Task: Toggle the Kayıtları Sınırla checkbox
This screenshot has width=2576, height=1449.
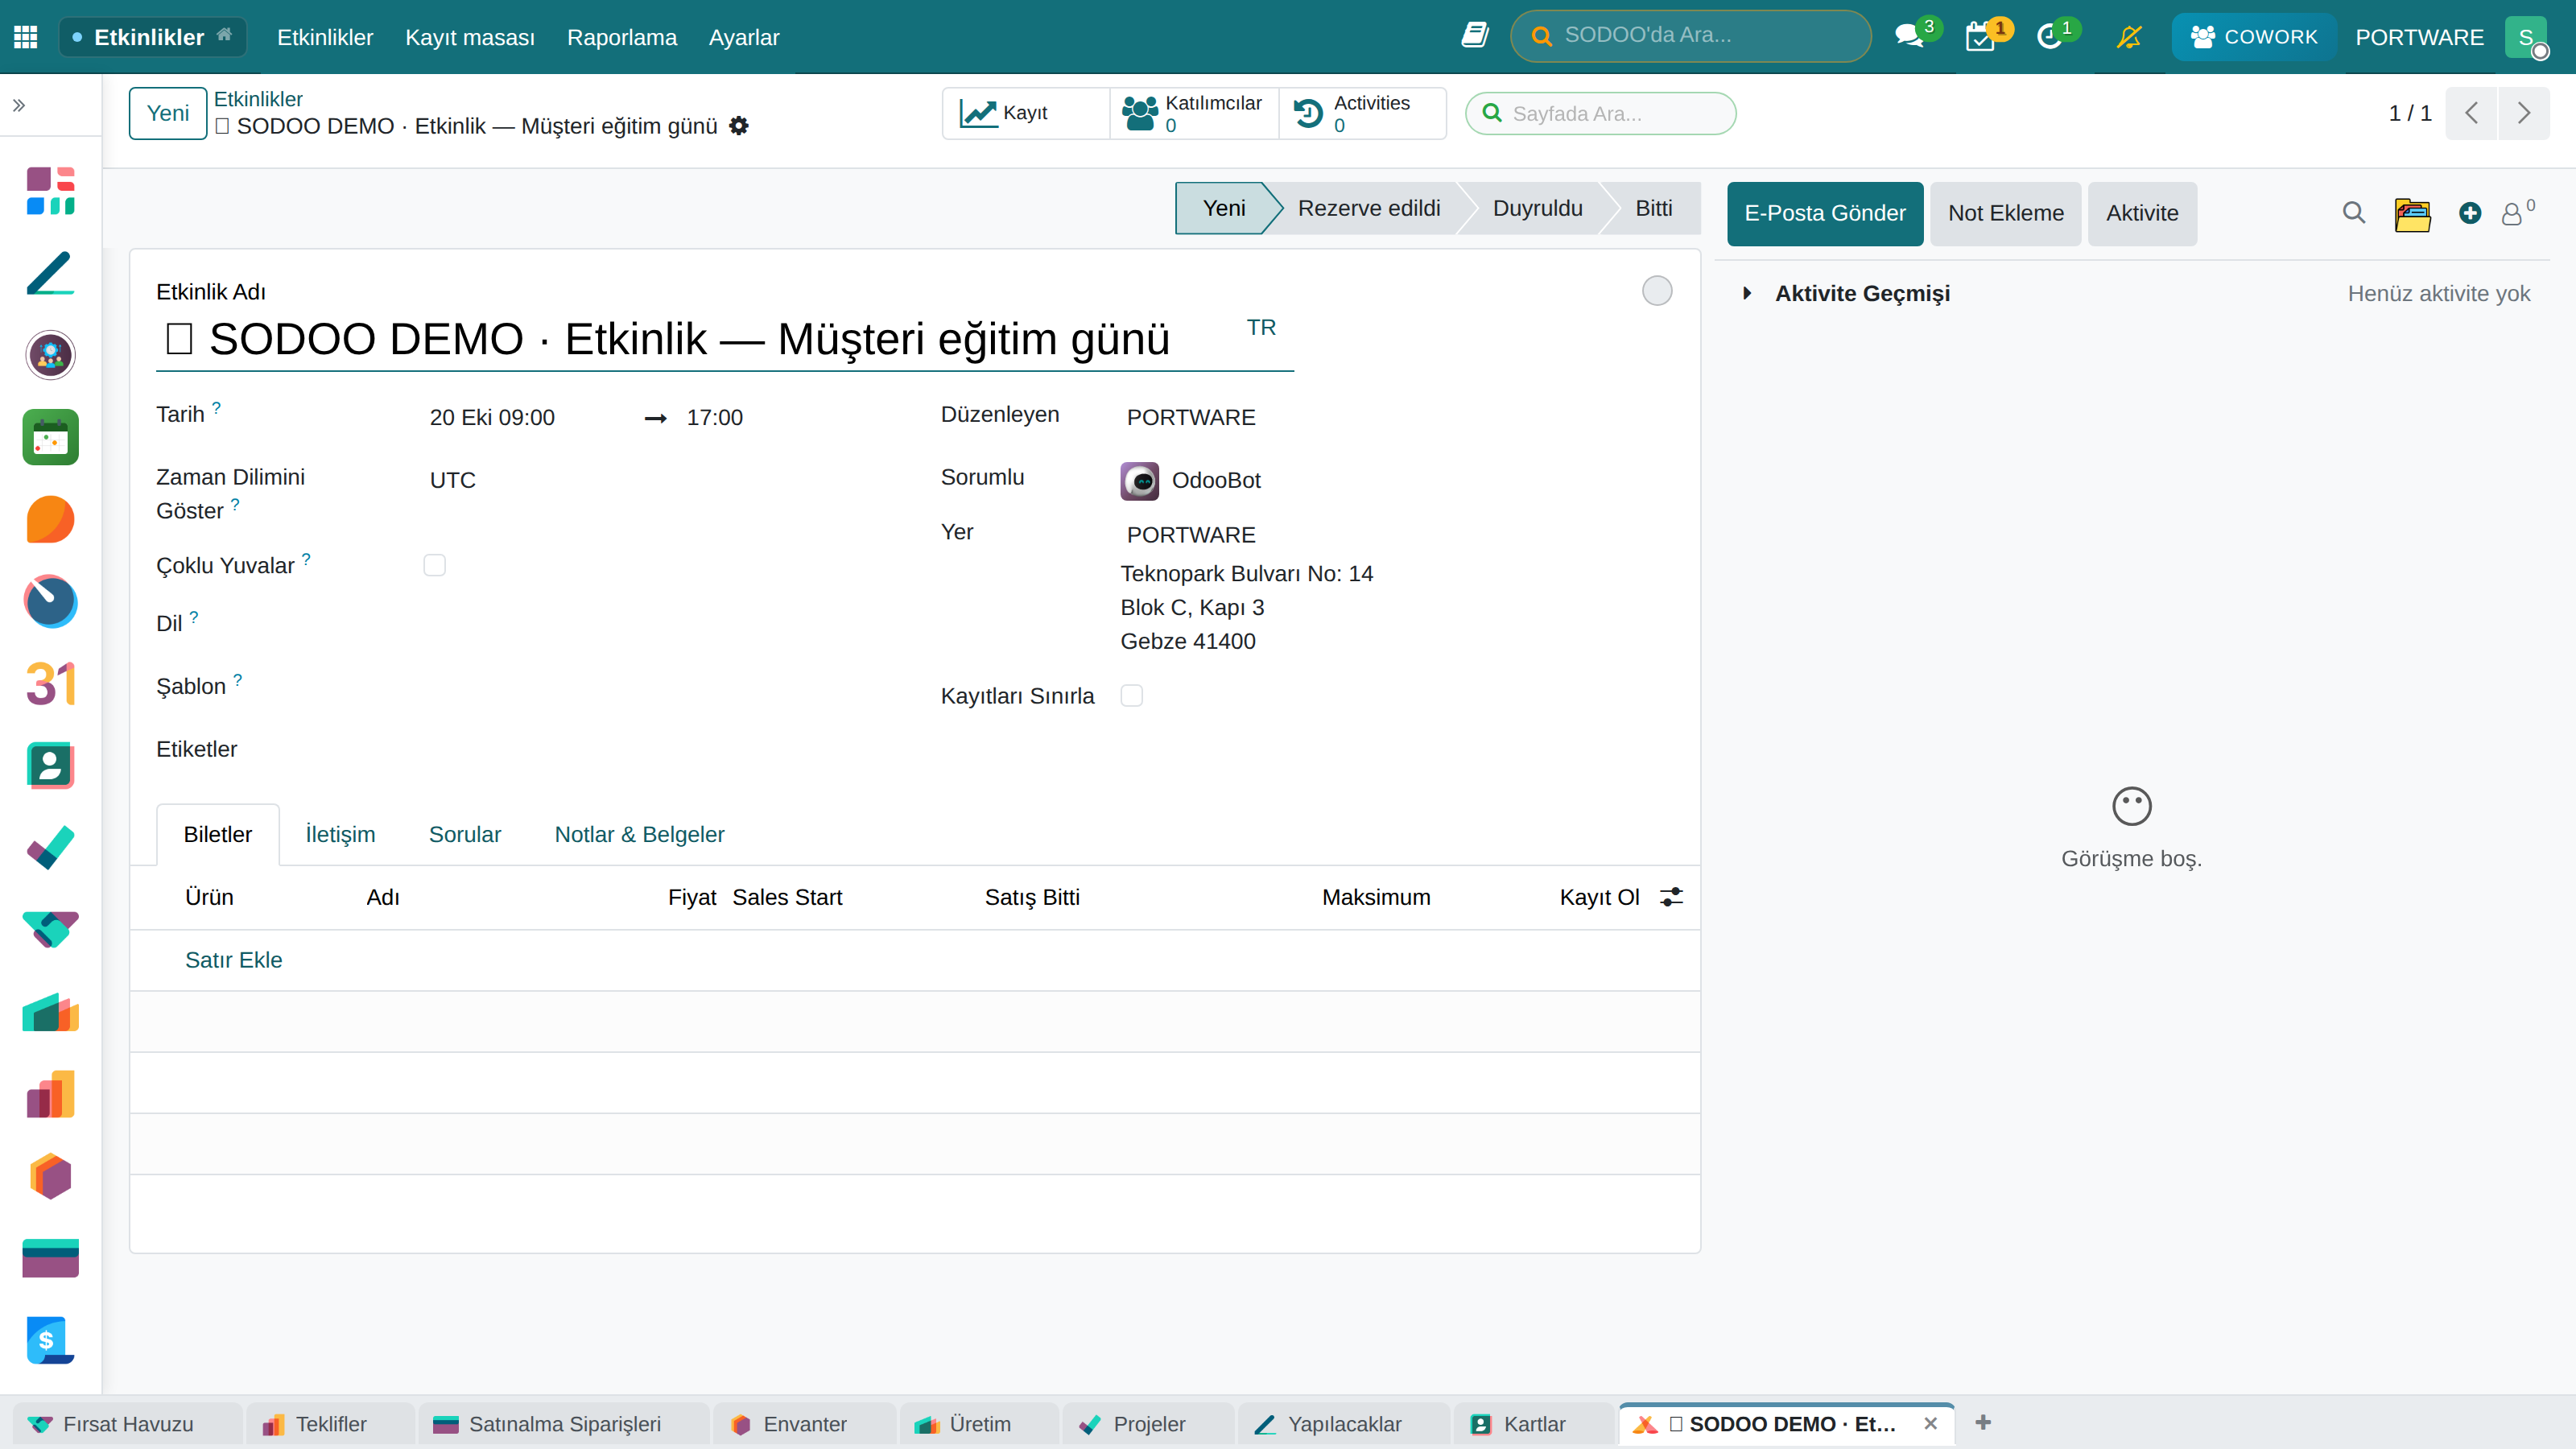Action: 1131,695
